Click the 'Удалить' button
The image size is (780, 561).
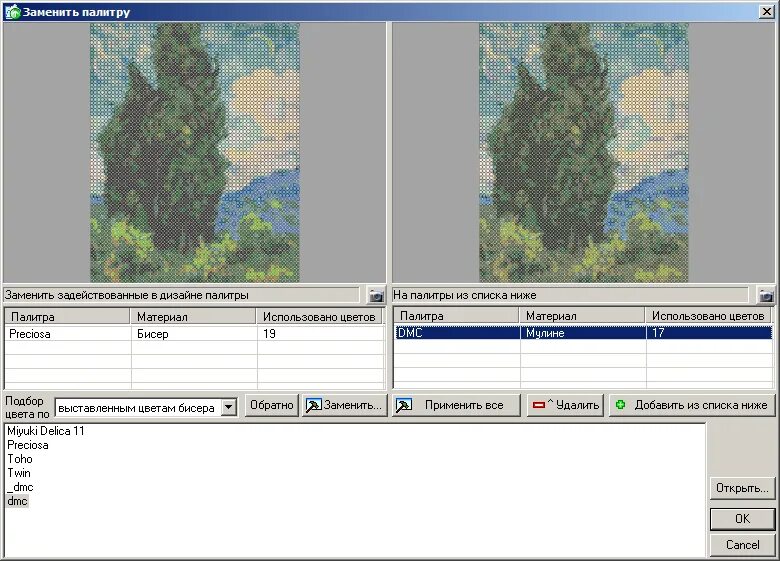[x=566, y=405]
